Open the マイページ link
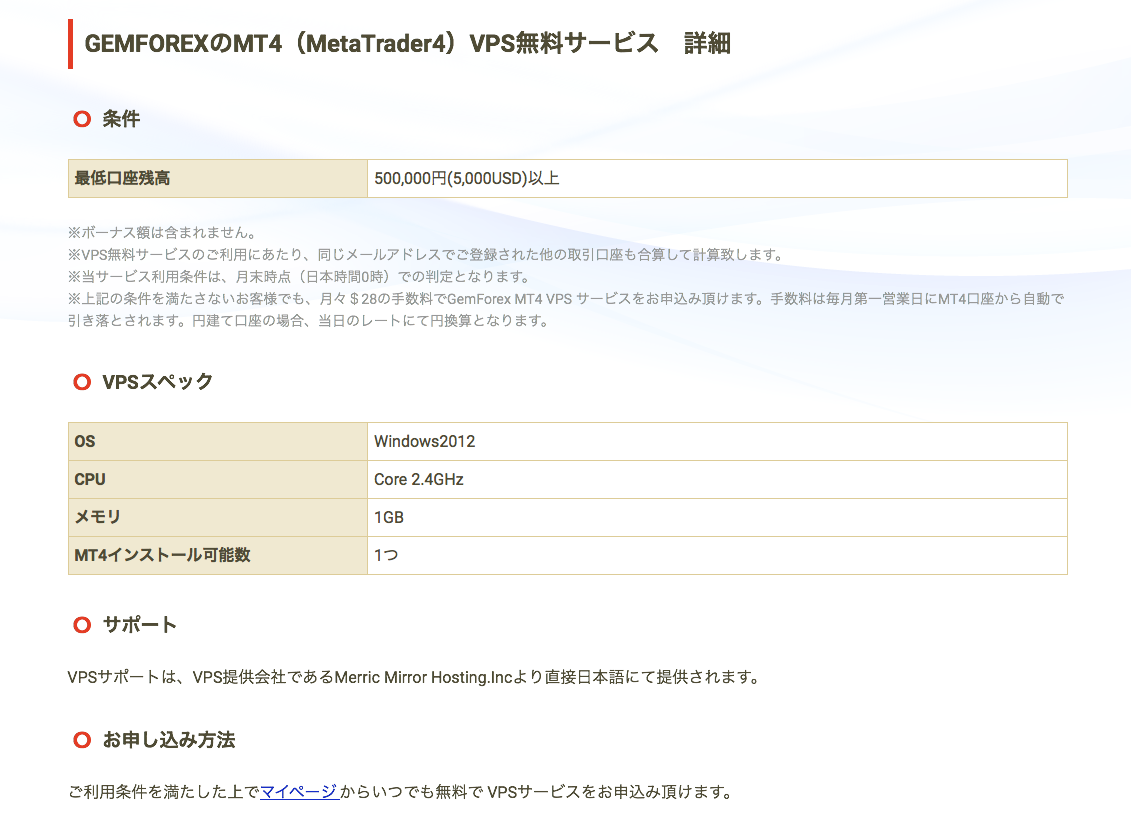1131x817 pixels. 299,792
